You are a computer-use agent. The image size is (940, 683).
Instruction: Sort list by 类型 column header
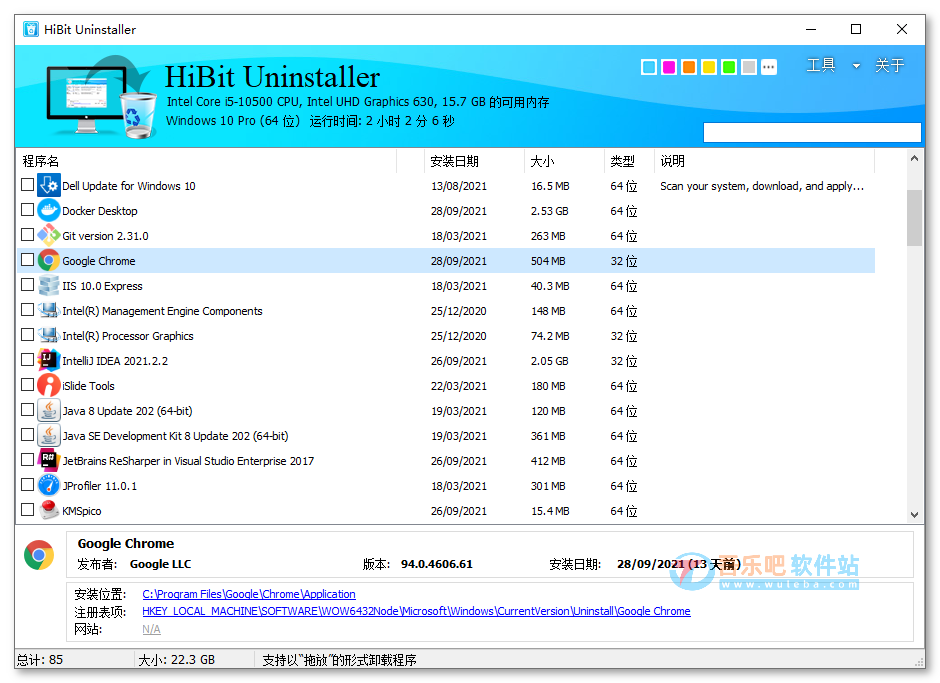click(629, 161)
